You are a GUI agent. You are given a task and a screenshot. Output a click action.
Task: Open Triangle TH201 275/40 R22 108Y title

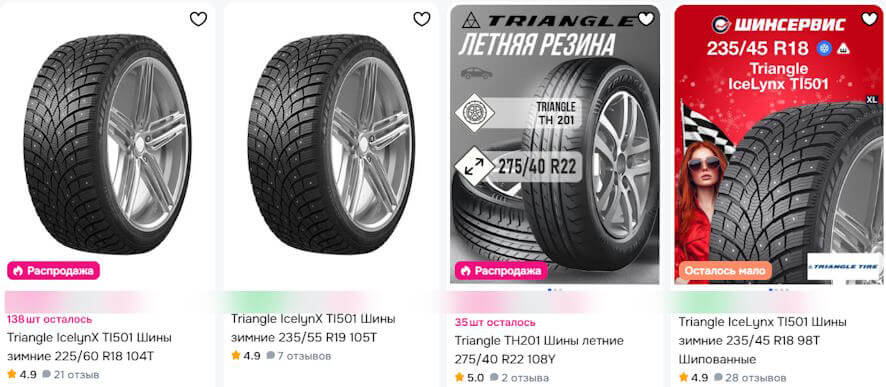pos(539,350)
